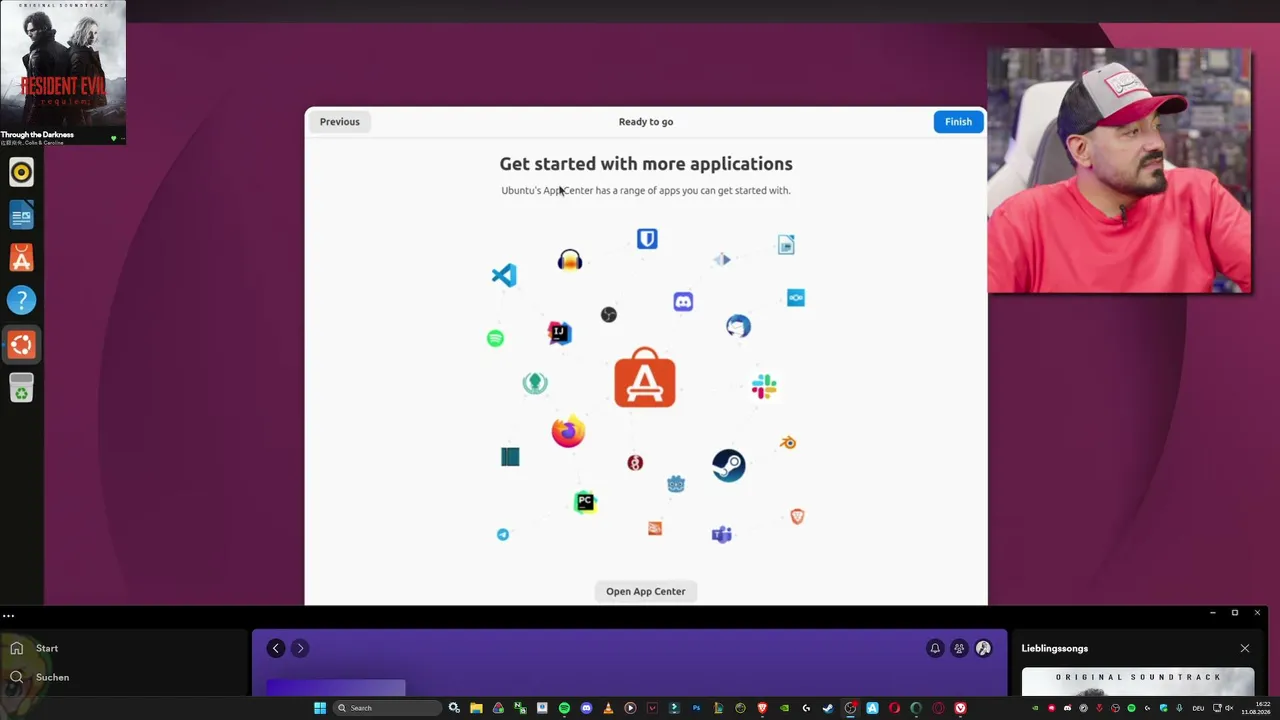The image size is (1280, 720).
Task: Open Spotify notifications bell
Action: 935,648
